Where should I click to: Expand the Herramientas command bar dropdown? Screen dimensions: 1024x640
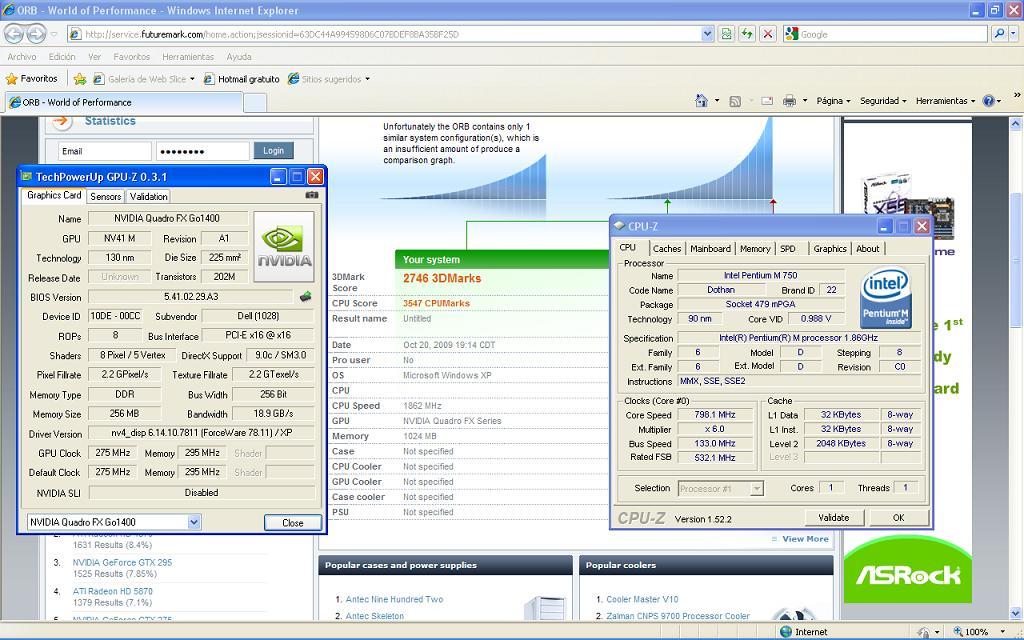coord(946,101)
